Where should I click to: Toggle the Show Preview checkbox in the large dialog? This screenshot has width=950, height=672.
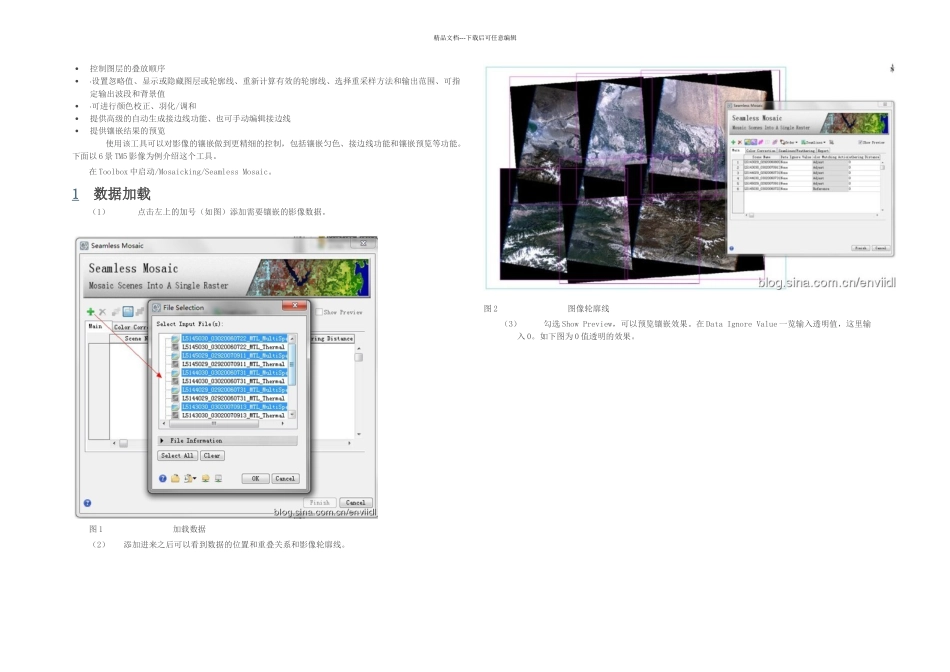tap(319, 312)
